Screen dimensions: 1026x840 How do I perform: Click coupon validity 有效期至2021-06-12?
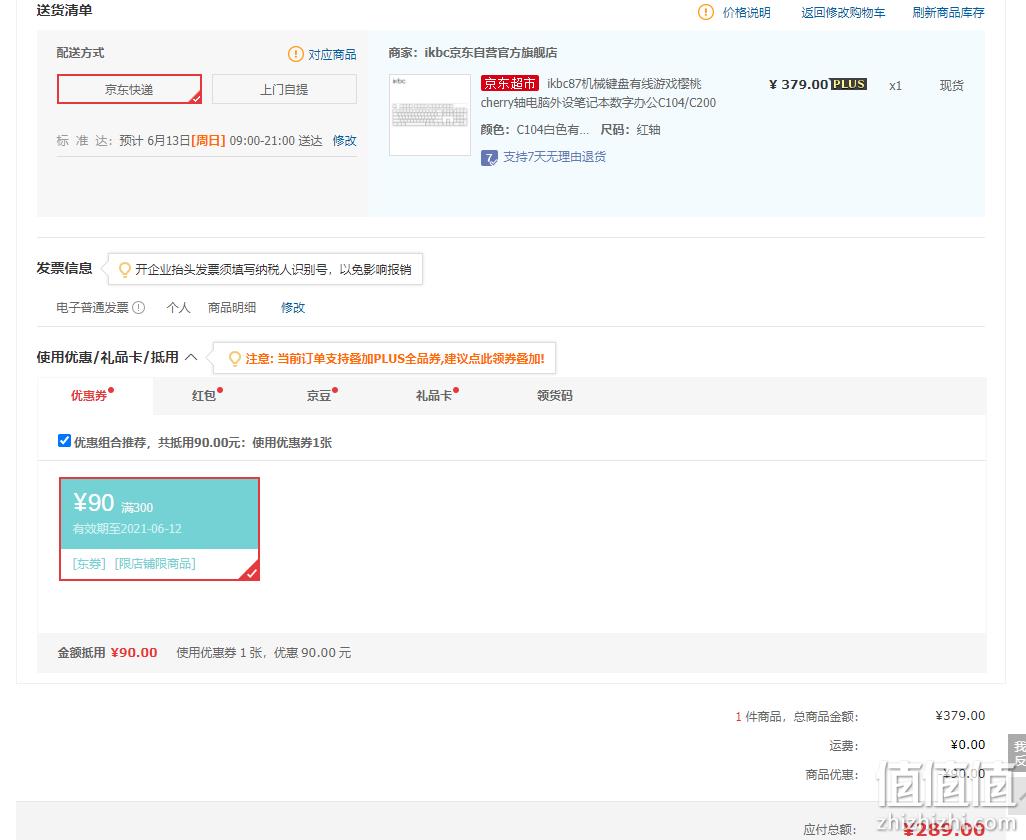click(127, 529)
